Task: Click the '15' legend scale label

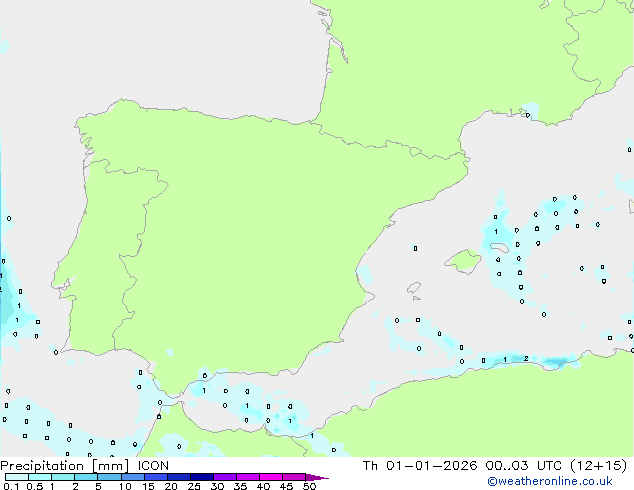Action: tap(148, 486)
